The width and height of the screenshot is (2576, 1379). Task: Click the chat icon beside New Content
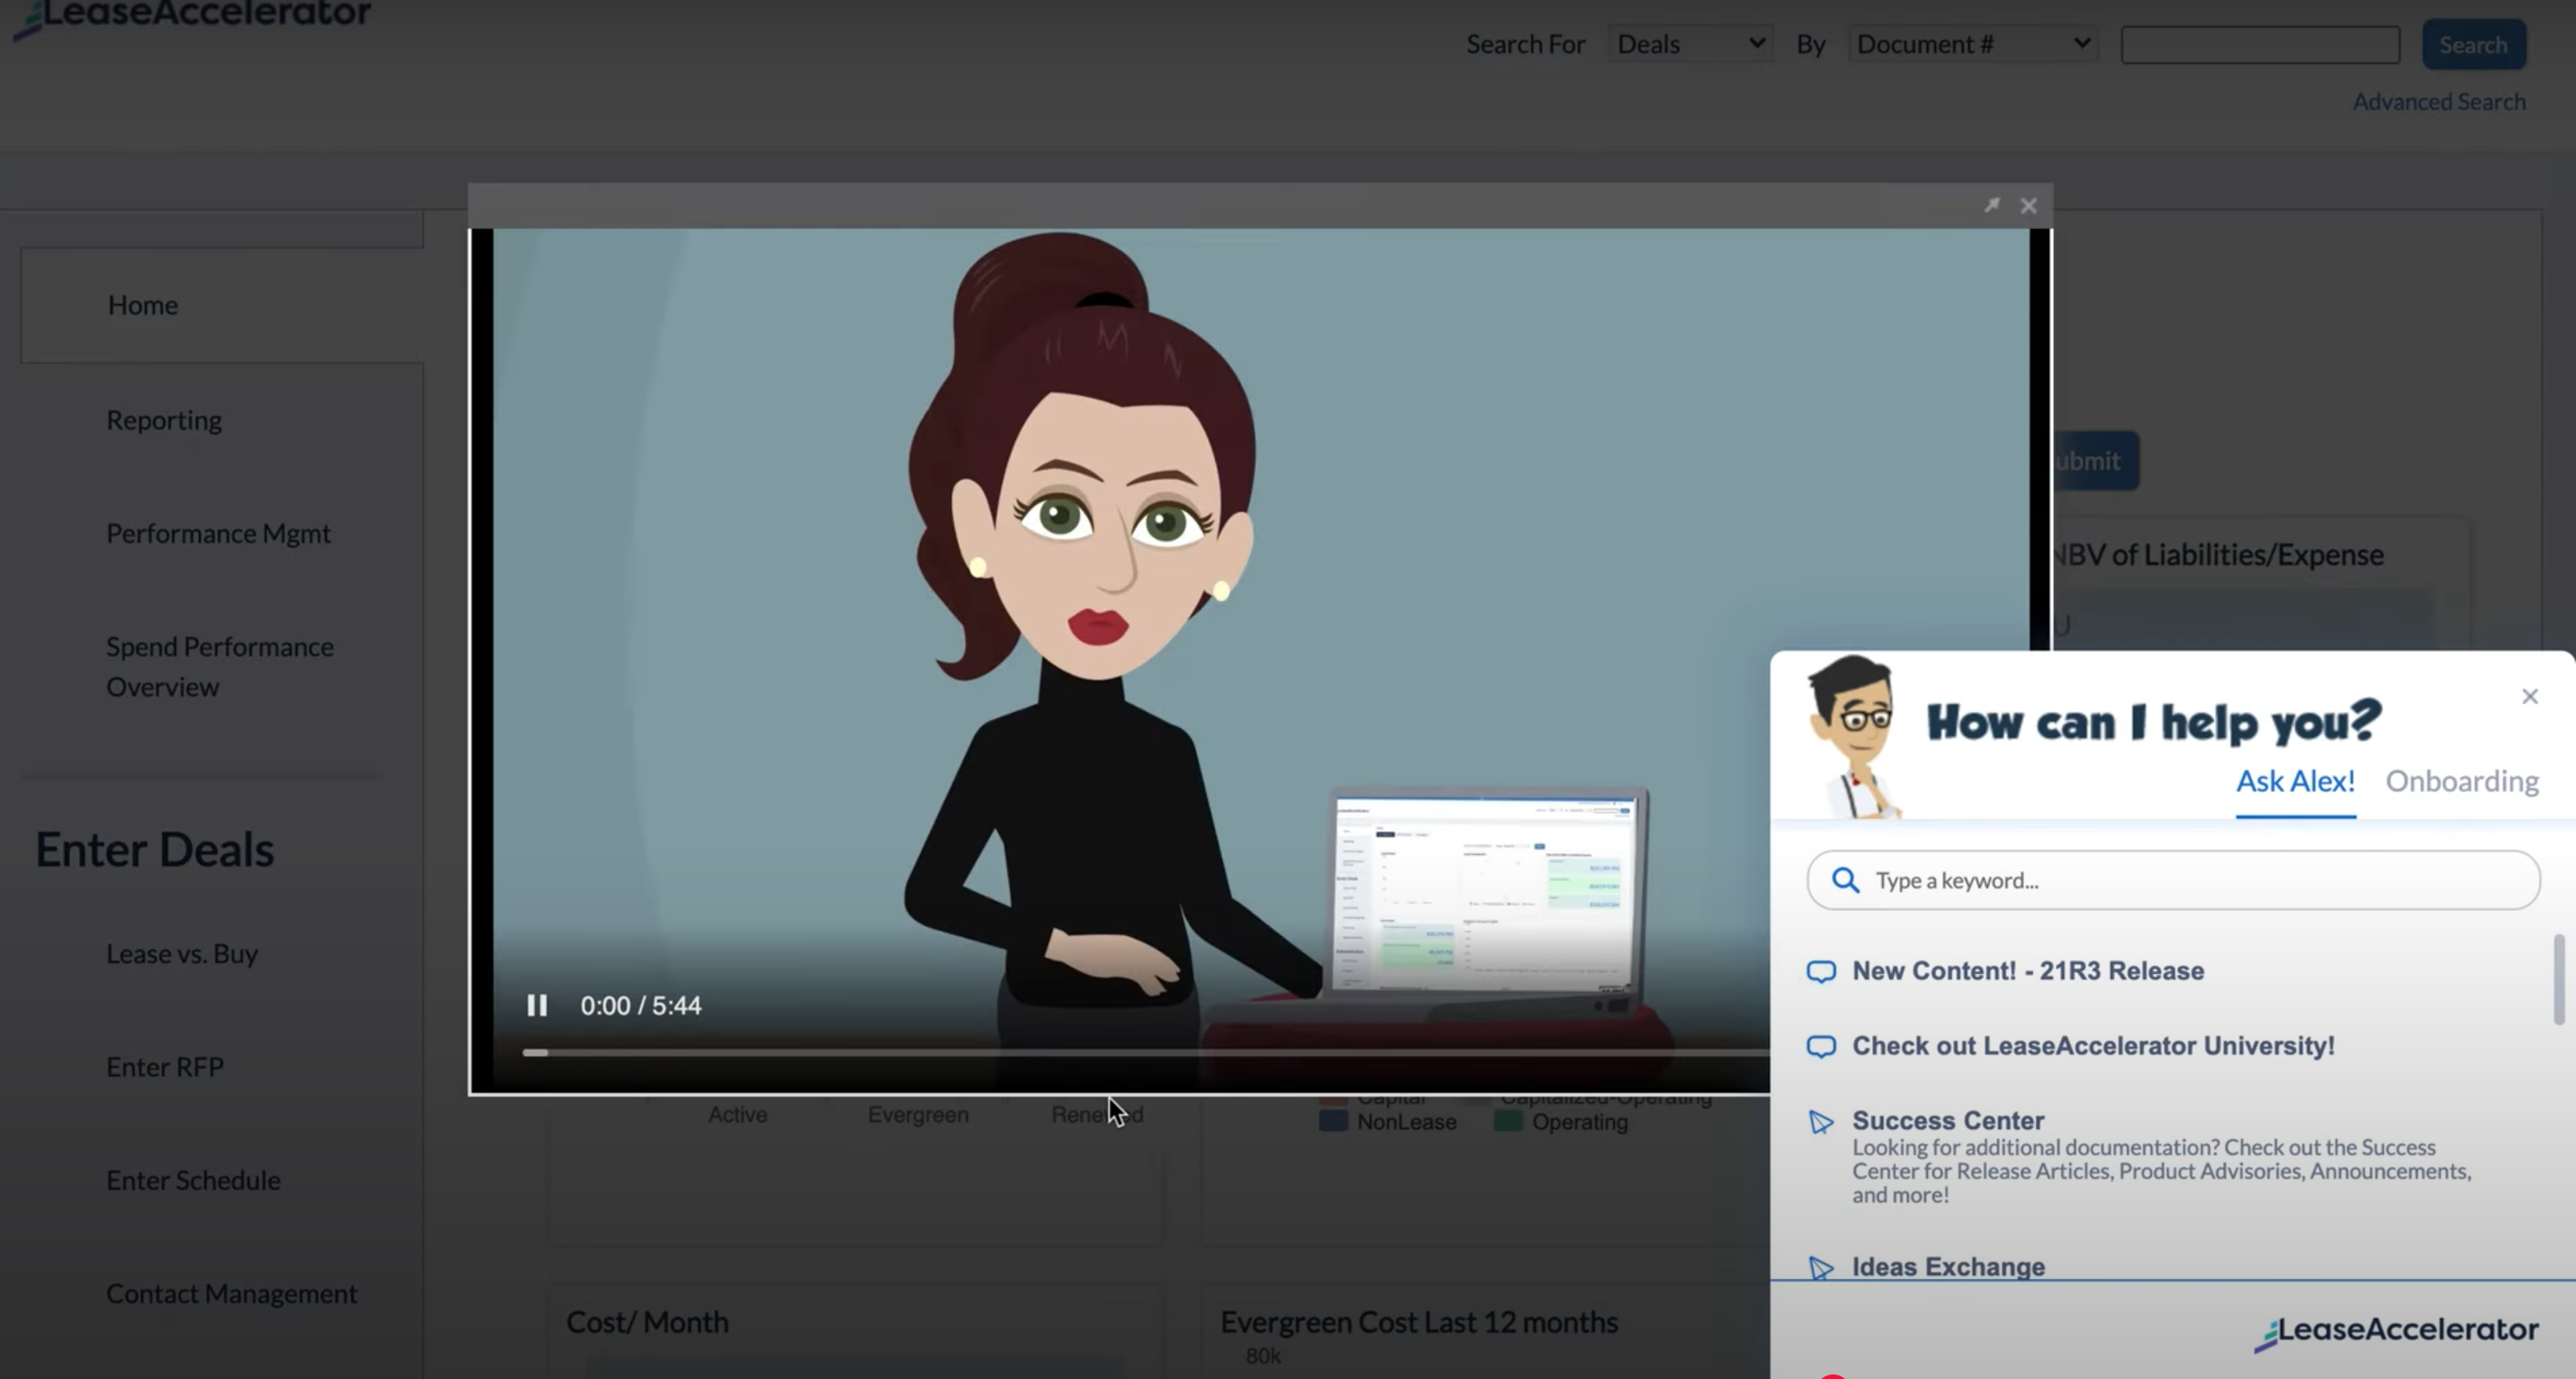pyautogui.click(x=1821, y=972)
